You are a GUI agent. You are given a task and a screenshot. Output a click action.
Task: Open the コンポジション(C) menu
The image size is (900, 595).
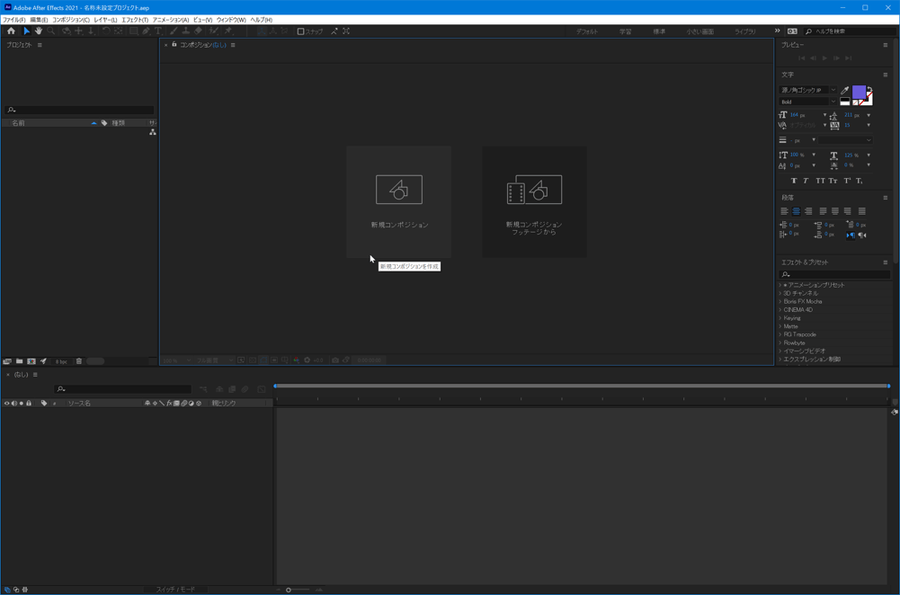tap(71, 20)
